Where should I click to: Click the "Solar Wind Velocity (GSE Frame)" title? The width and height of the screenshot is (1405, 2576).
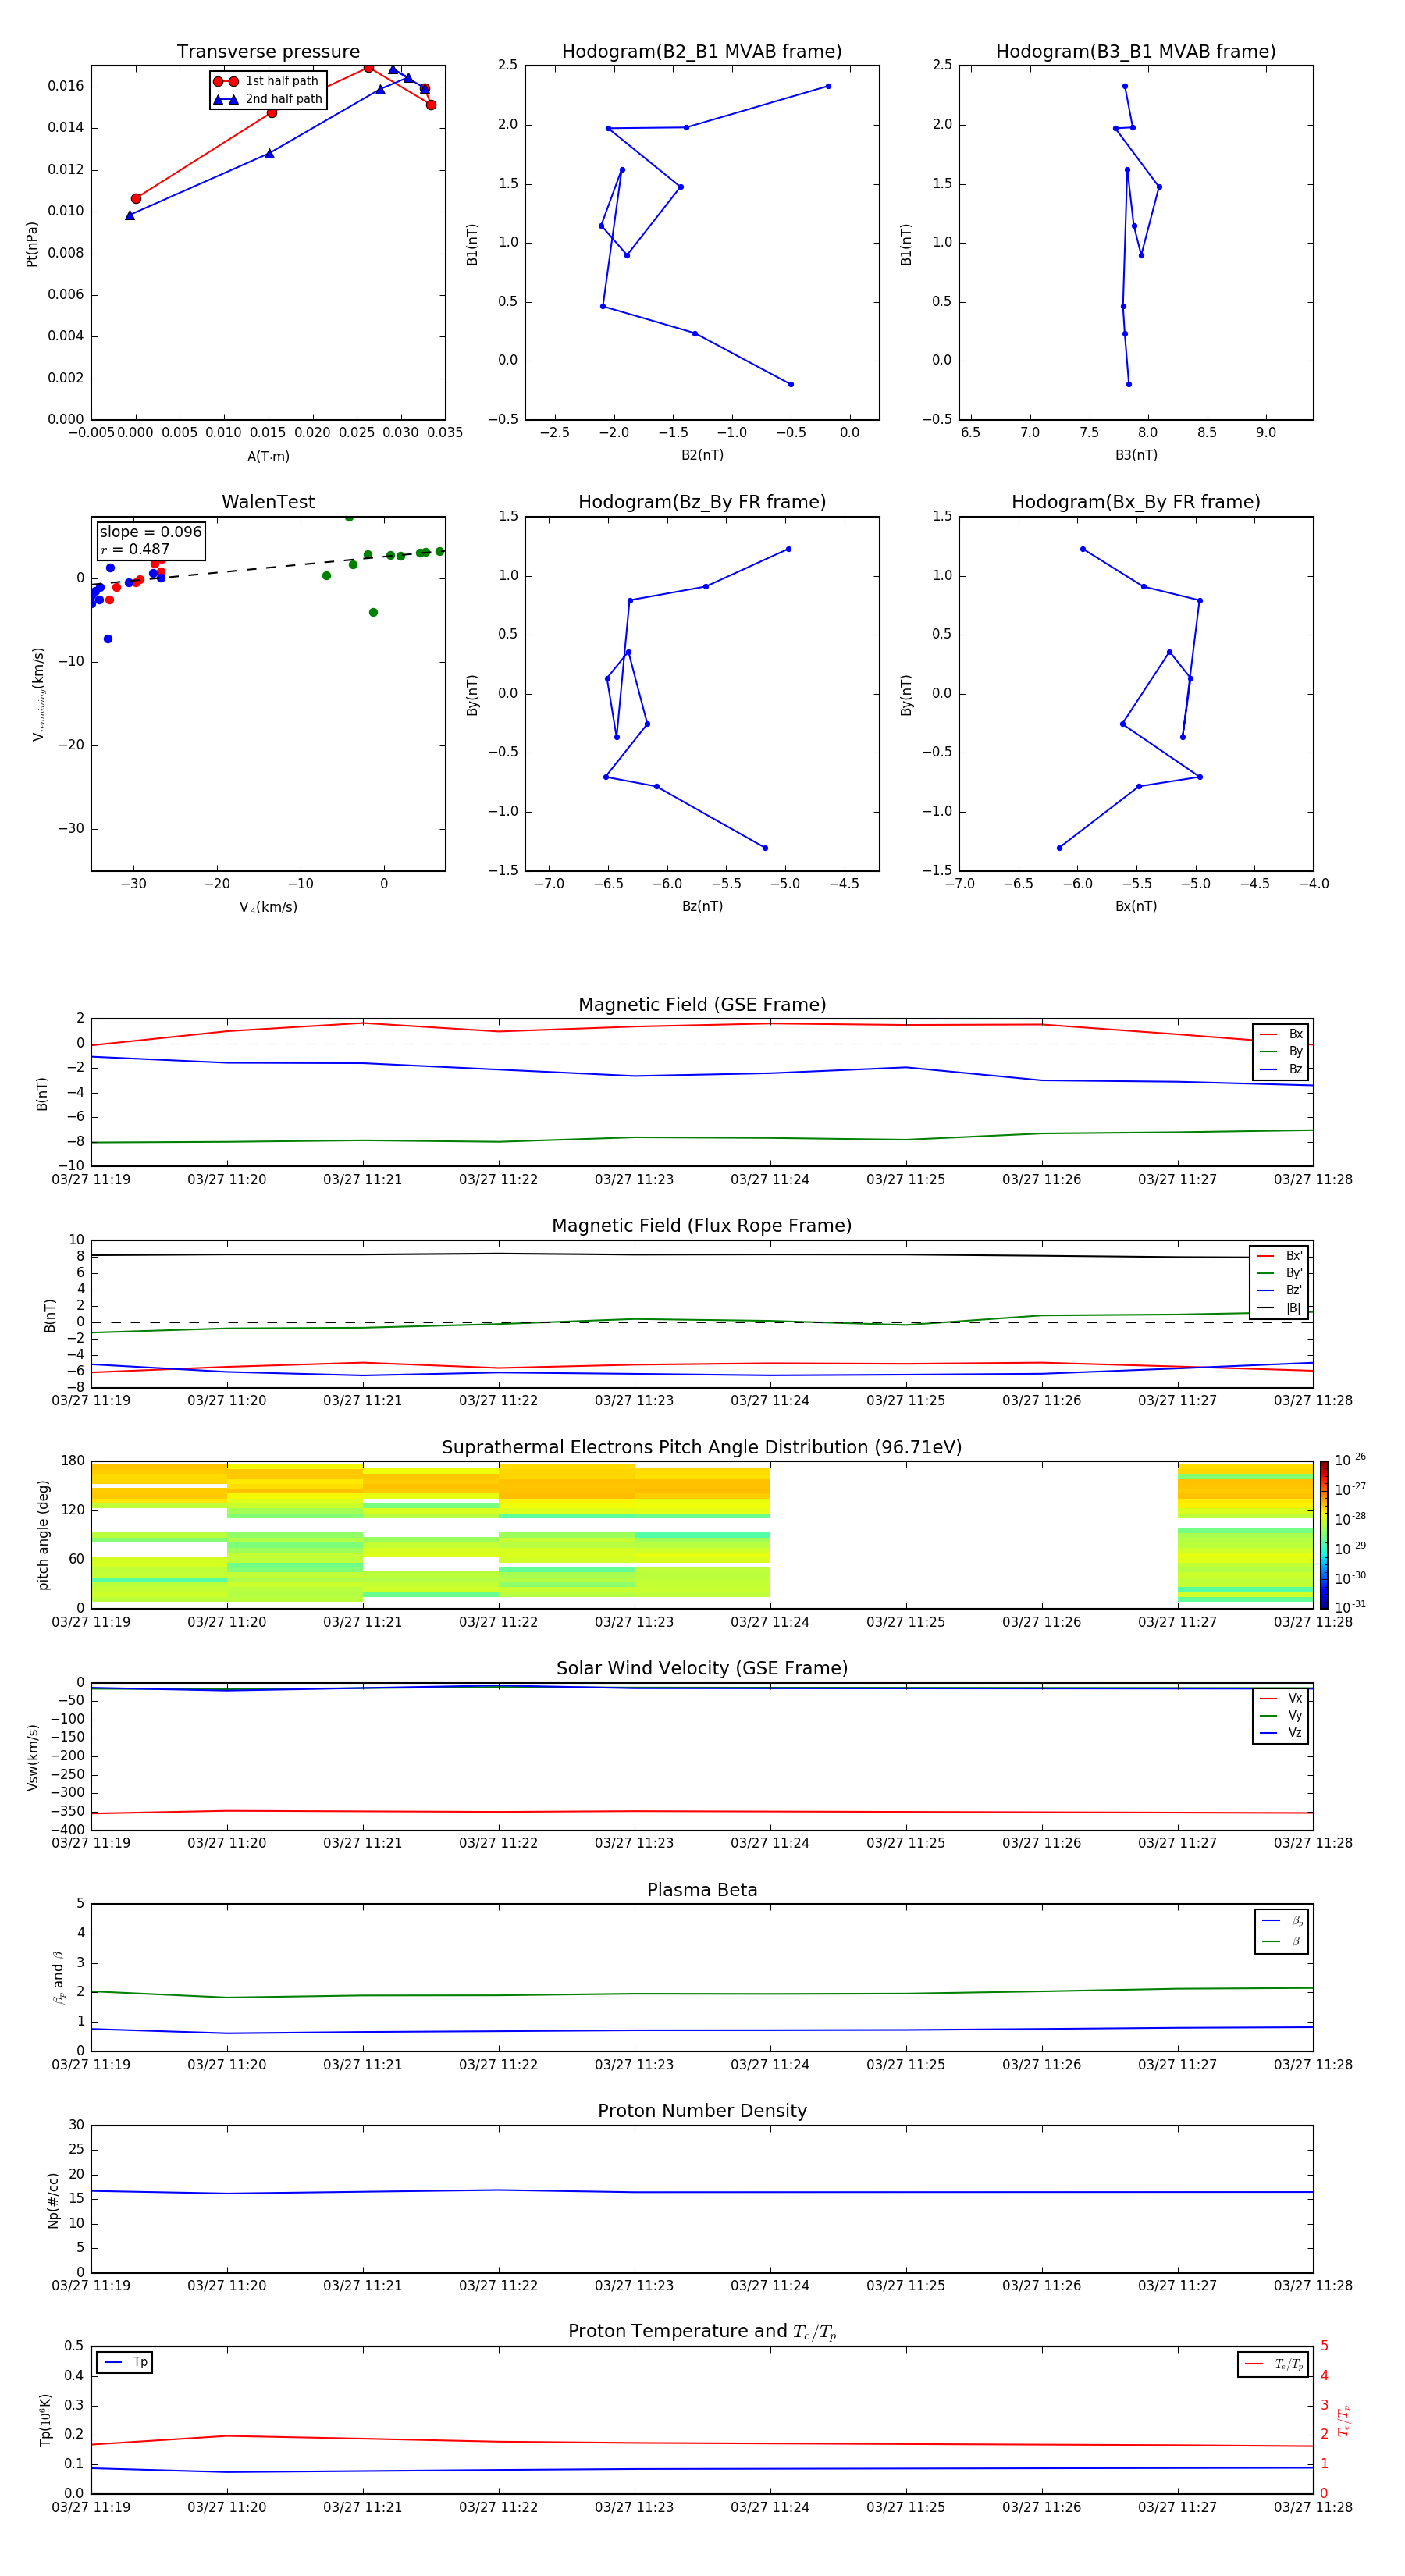point(702,1668)
